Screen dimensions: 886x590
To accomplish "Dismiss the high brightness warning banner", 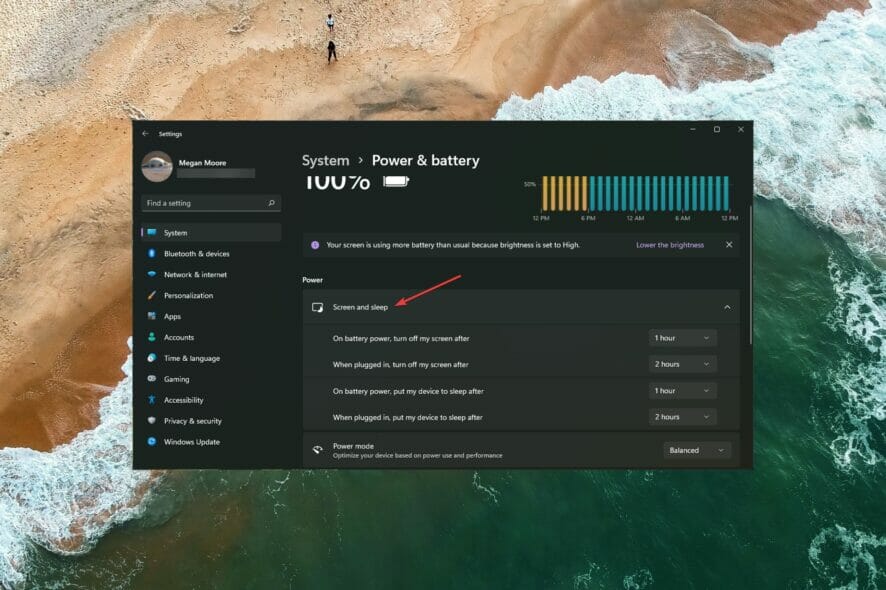I will [728, 244].
